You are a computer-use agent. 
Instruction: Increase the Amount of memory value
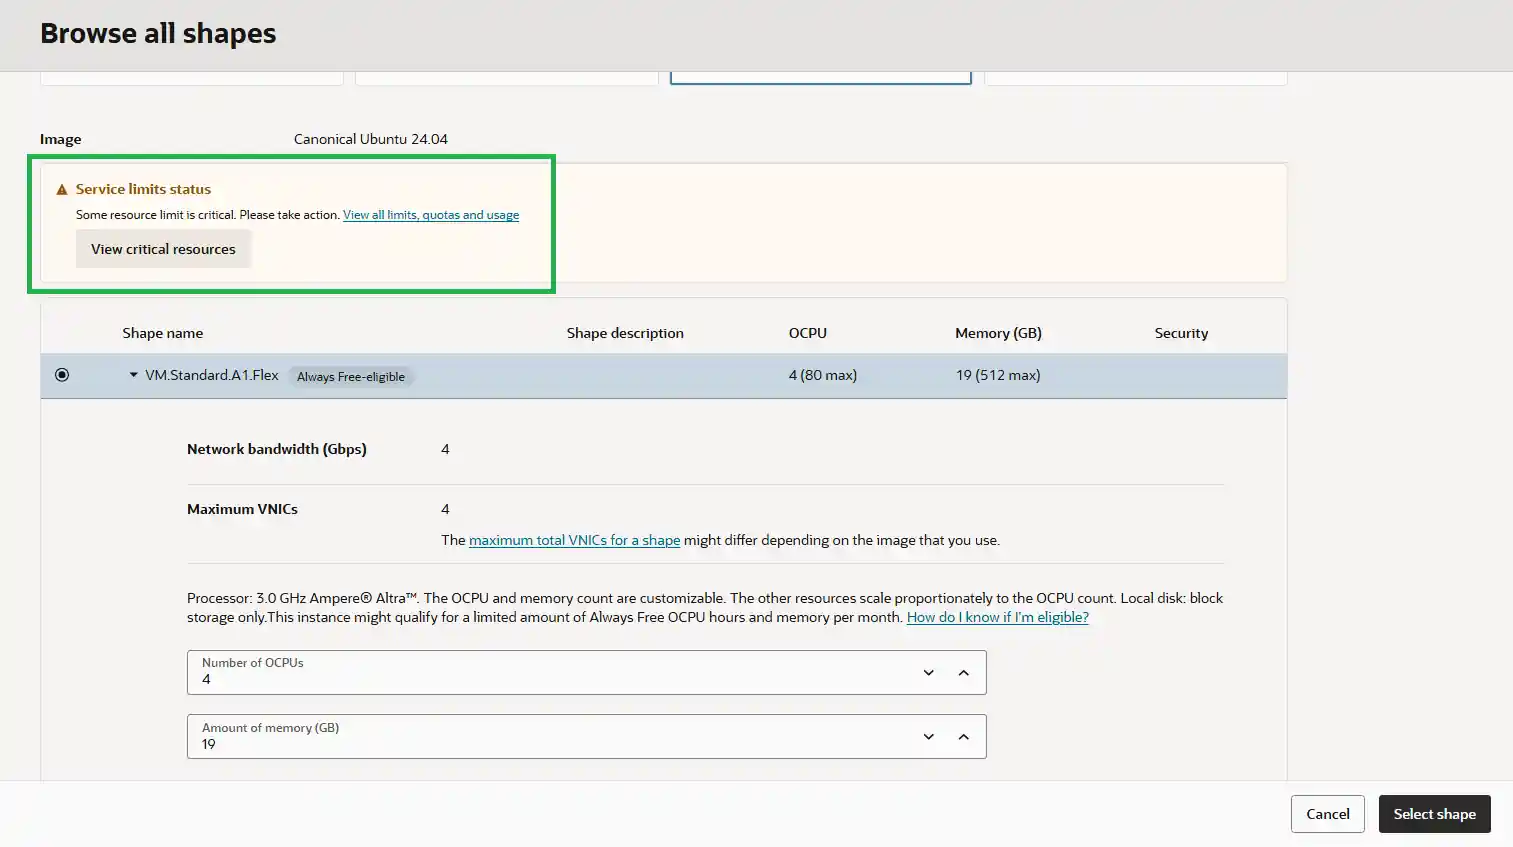pos(963,737)
